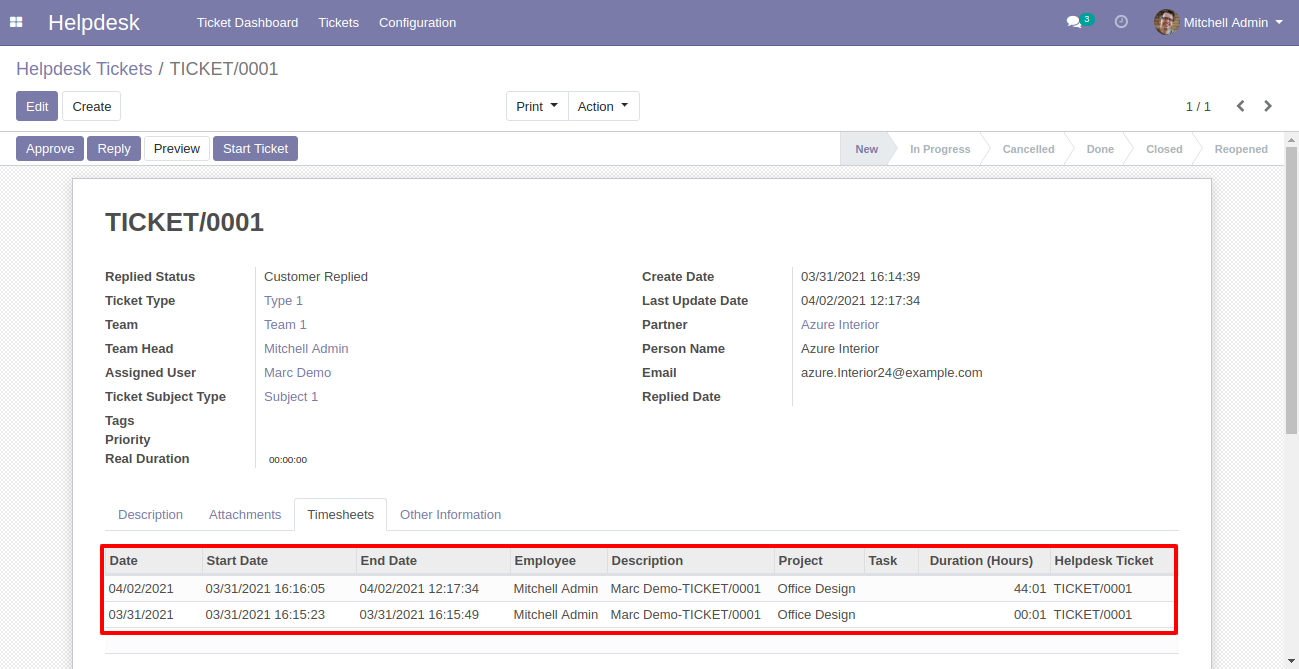Image resolution: width=1299 pixels, height=669 pixels.
Task: Sort by Start Date column header
Action: pos(279,561)
